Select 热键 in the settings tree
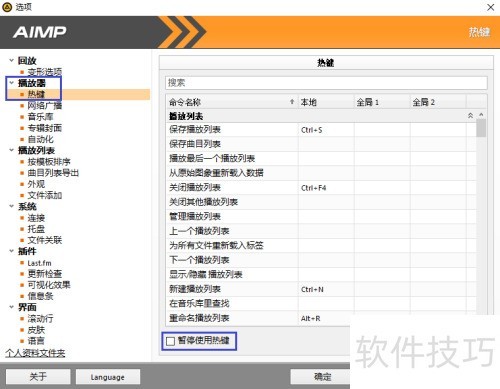The width and height of the screenshot is (500, 389). 36,94
